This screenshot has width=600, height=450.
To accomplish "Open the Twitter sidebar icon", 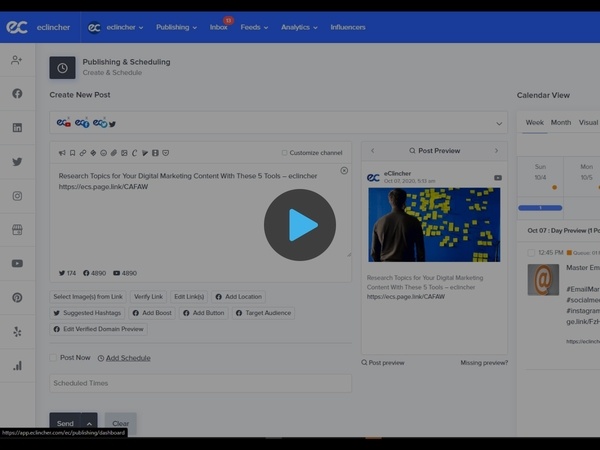I will [x=17, y=161].
